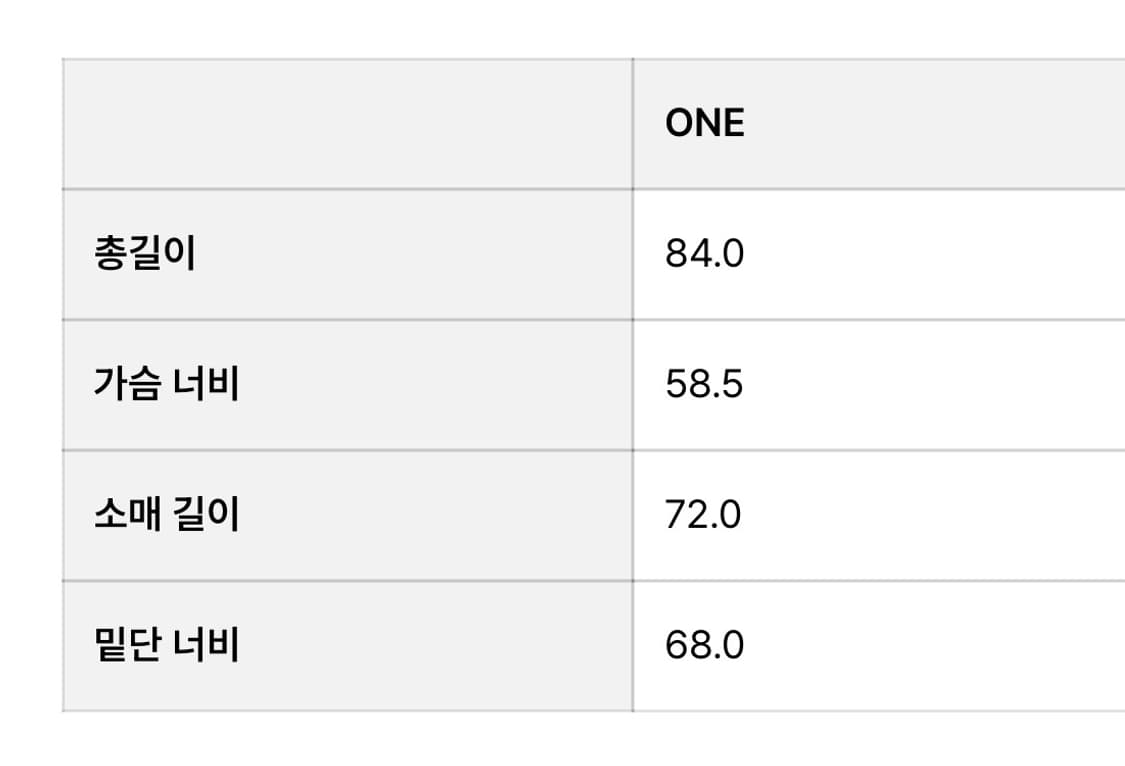Click the 58.5 chest width value
Screen dimensions: 1125x766
pos(704,385)
